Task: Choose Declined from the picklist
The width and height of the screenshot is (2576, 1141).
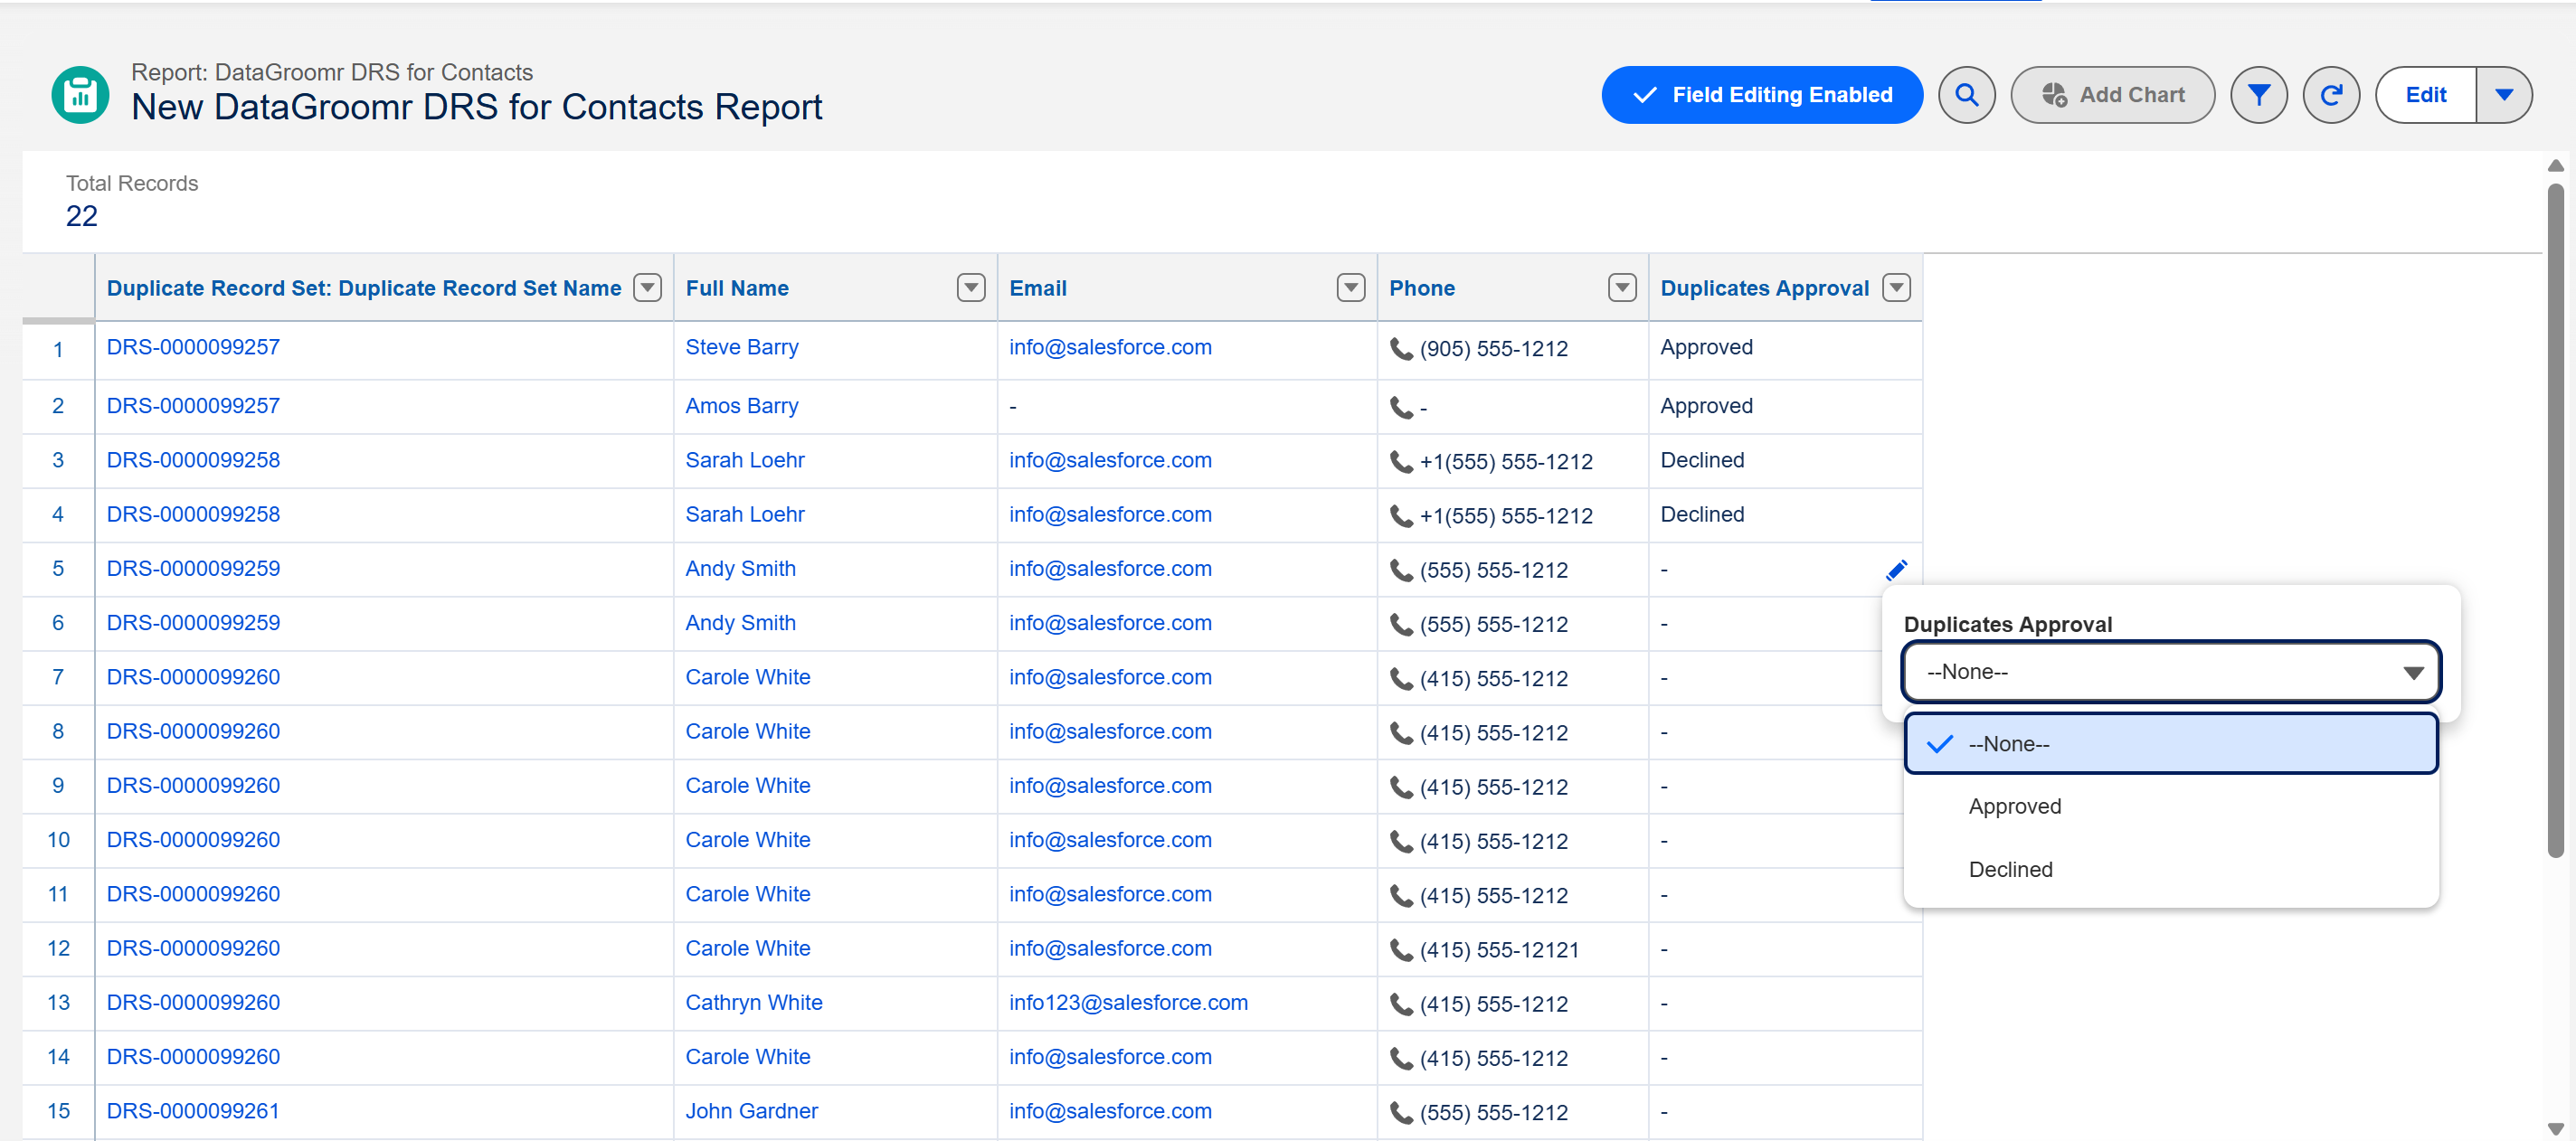Action: click(x=2010, y=869)
